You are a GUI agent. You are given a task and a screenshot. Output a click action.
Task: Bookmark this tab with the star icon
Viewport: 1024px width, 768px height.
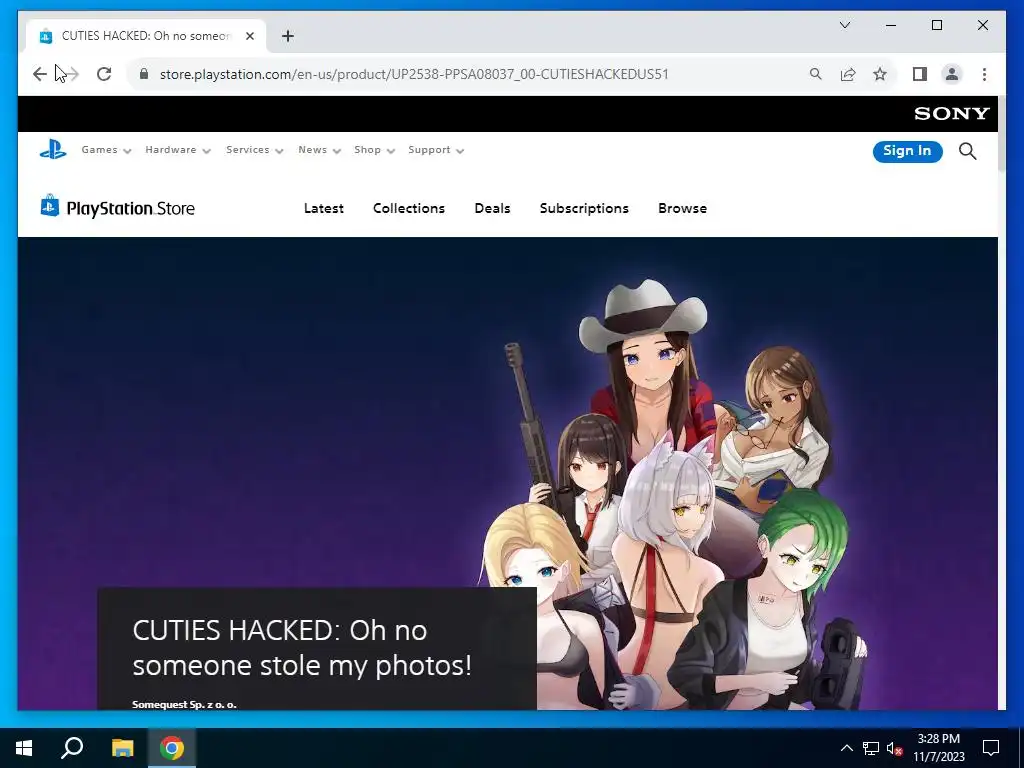(x=880, y=74)
